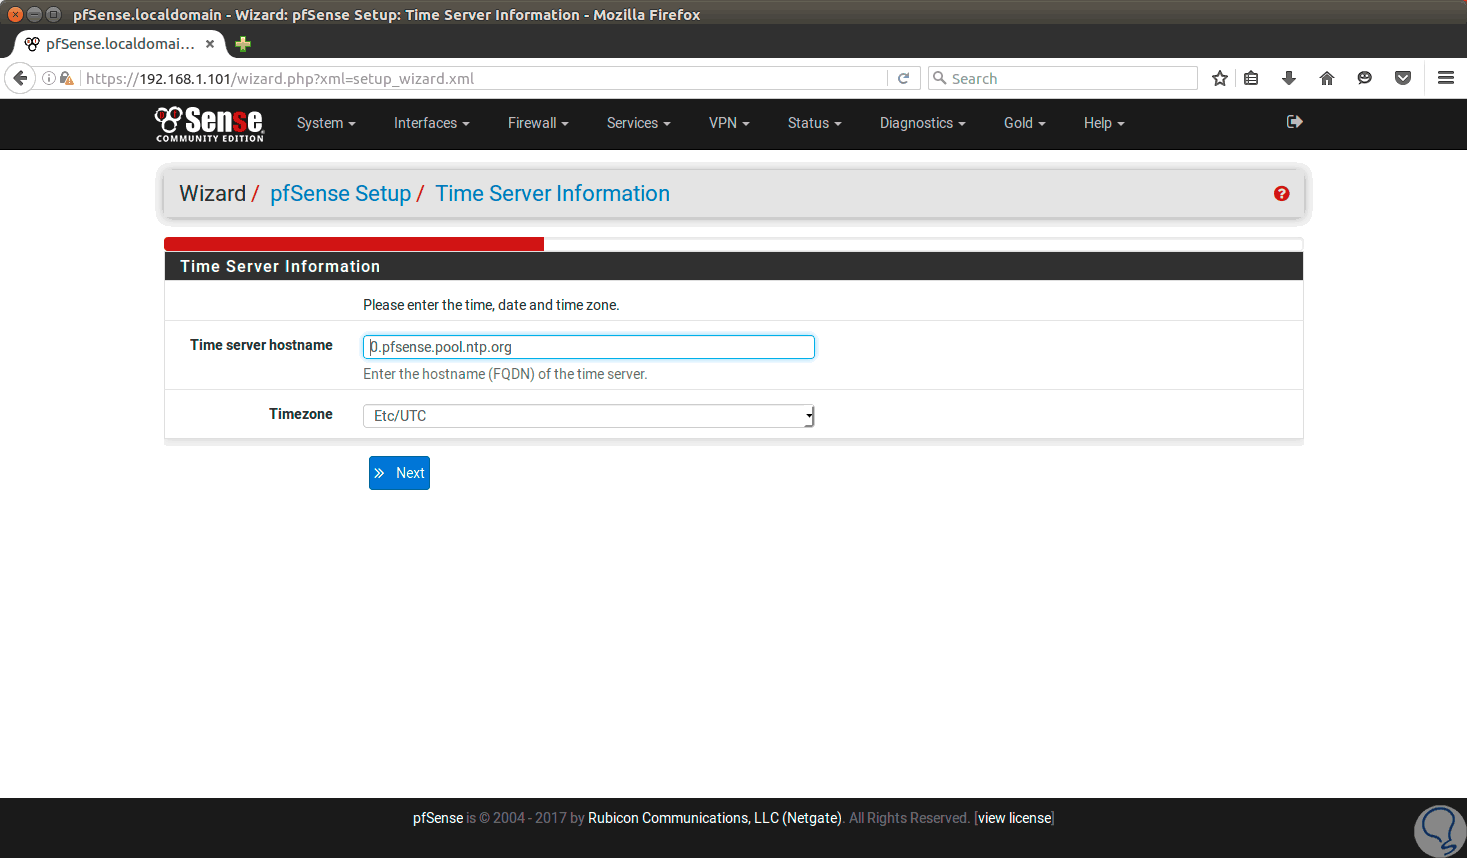Show bookmarks list icon in Firefox toolbar
1467x858 pixels.
[1251, 78]
